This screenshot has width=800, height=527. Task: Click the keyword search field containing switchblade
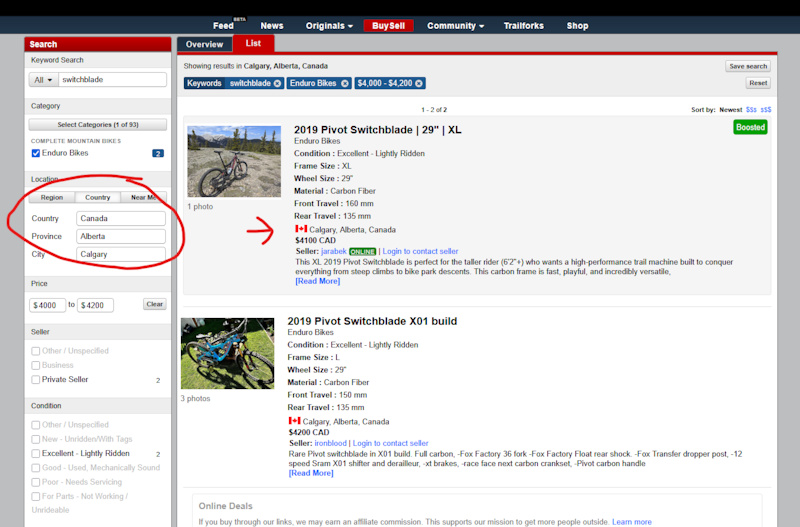(112, 80)
